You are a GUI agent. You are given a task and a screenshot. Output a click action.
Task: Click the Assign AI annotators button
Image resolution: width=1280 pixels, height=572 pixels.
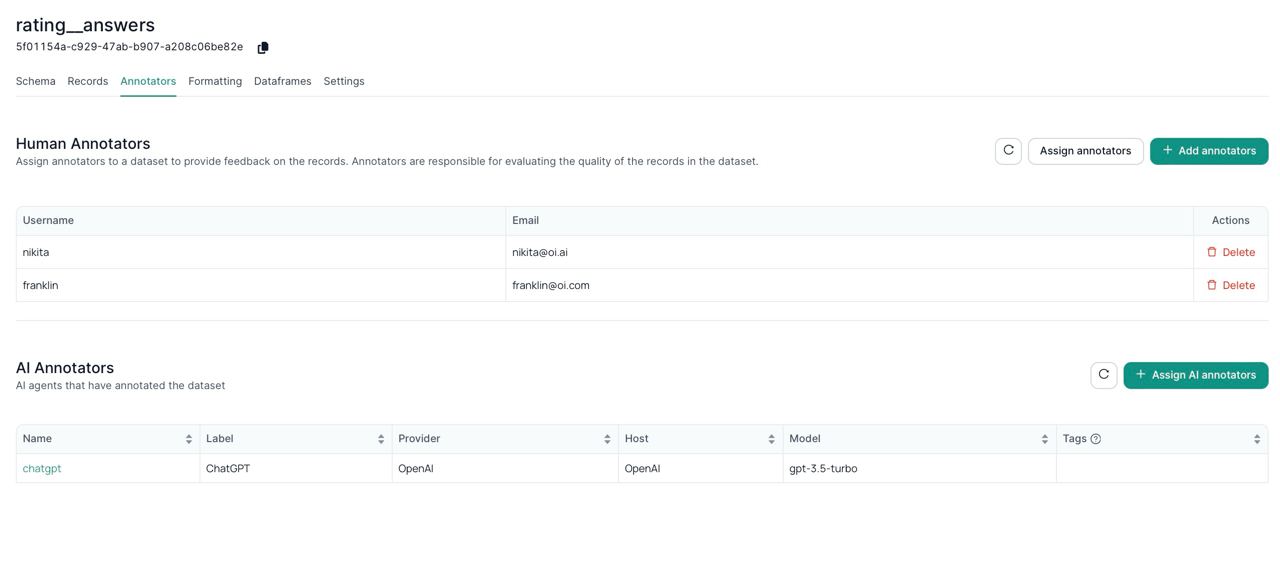tap(1195, 375)
